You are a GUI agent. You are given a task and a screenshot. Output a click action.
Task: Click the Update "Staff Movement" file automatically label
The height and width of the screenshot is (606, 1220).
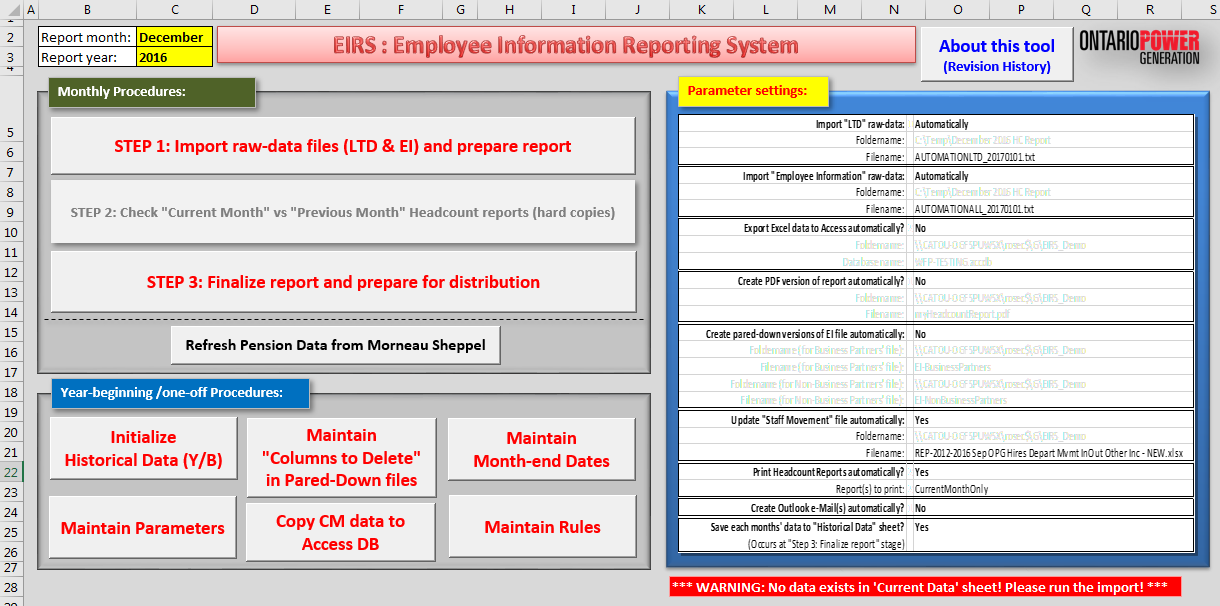click(x=818, y=420)
